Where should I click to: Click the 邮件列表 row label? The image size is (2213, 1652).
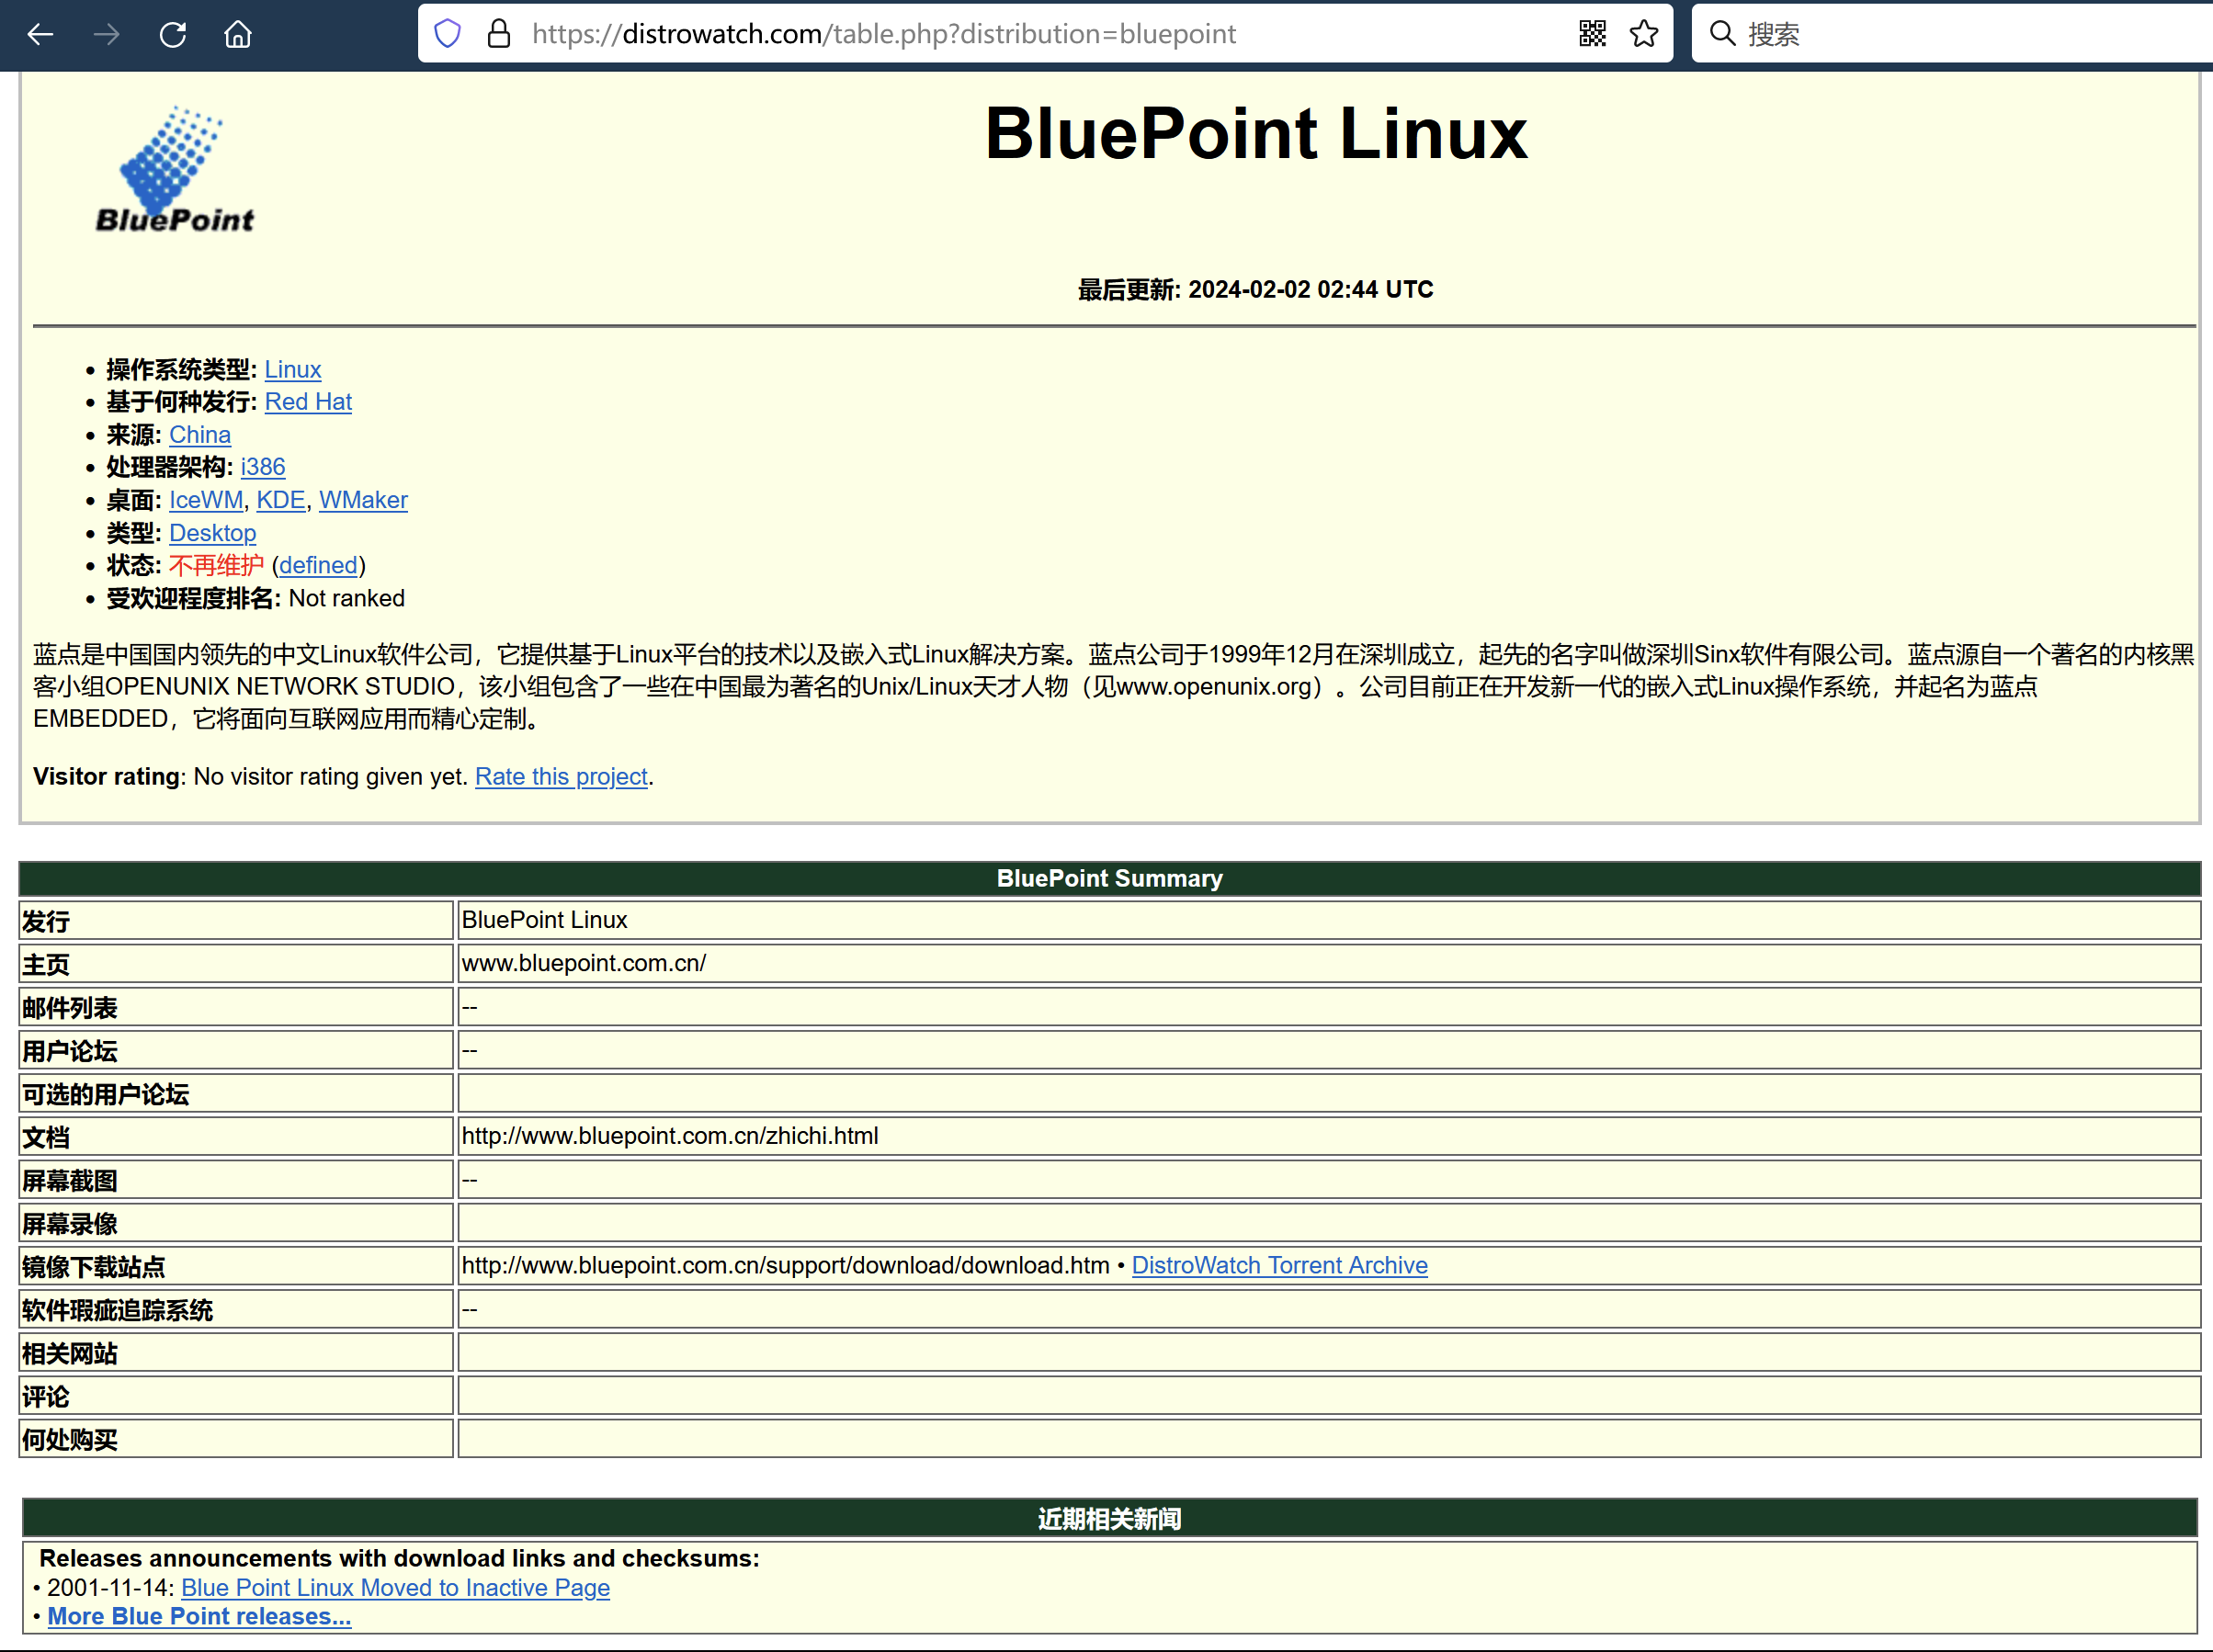pyautogui.click(x=70, y=1007)
